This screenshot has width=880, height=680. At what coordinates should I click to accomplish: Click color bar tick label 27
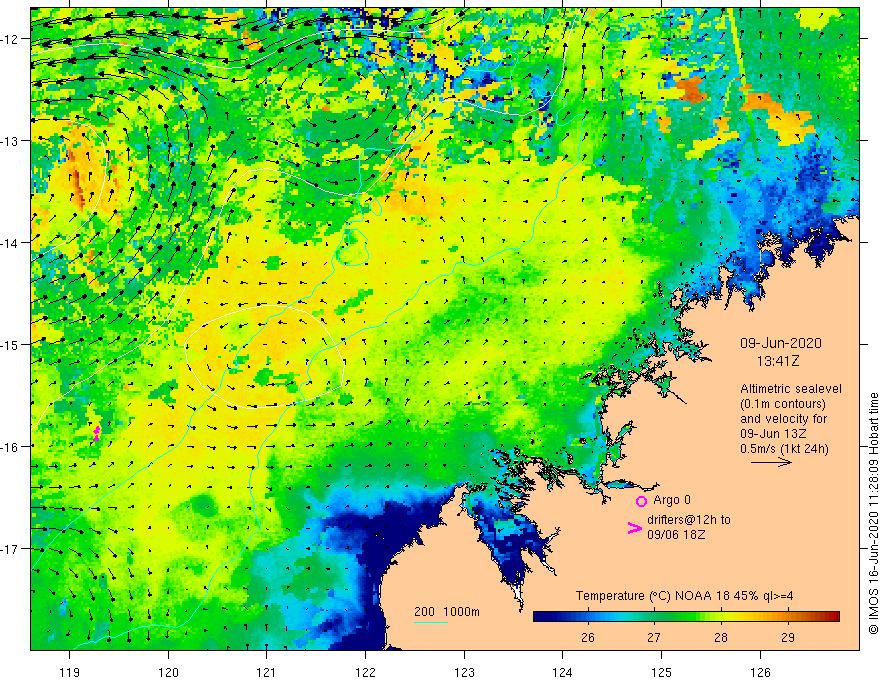click(x=654, y=637)
